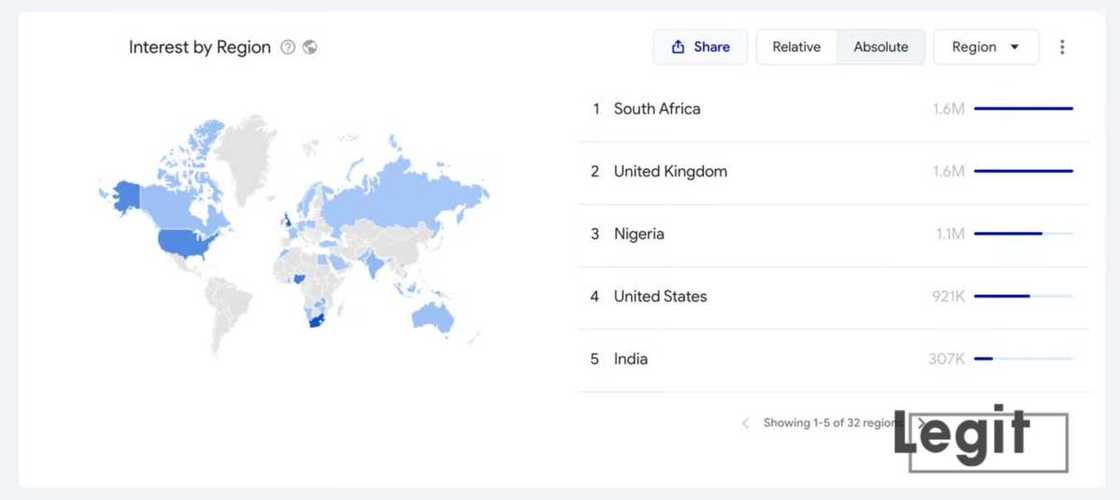Click the United States on the map
Image resolution: width=1120 pixels, height=500 pixels.
click(x=185, y=241)
